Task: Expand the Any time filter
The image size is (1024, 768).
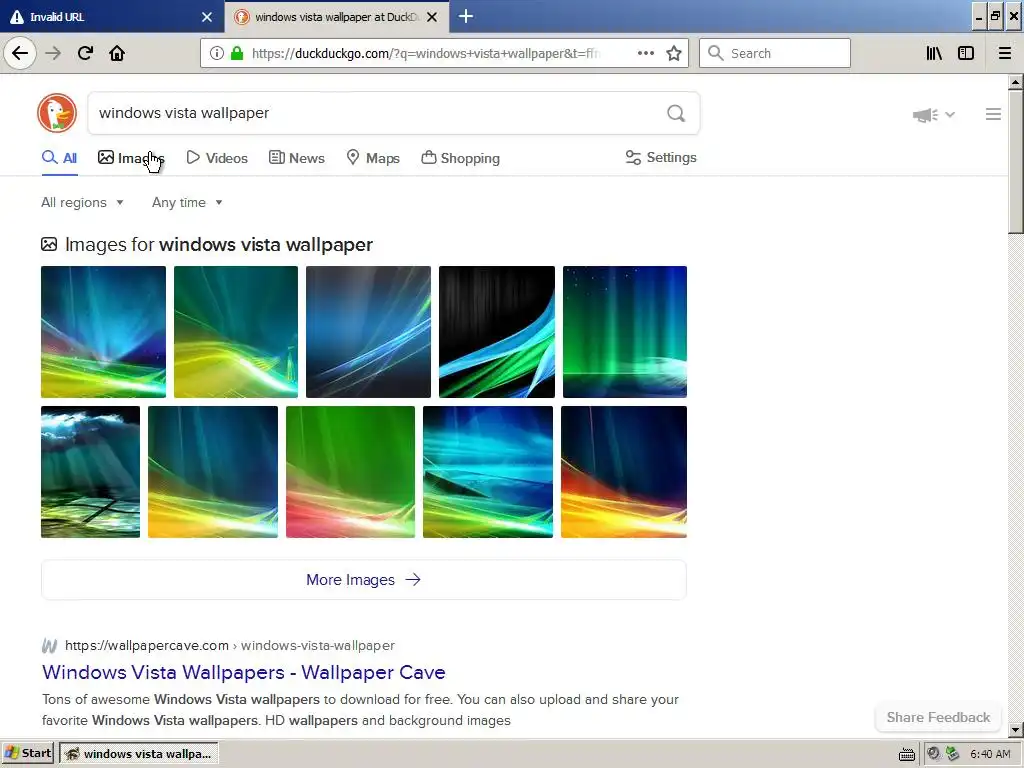Action: pos(187,202)
